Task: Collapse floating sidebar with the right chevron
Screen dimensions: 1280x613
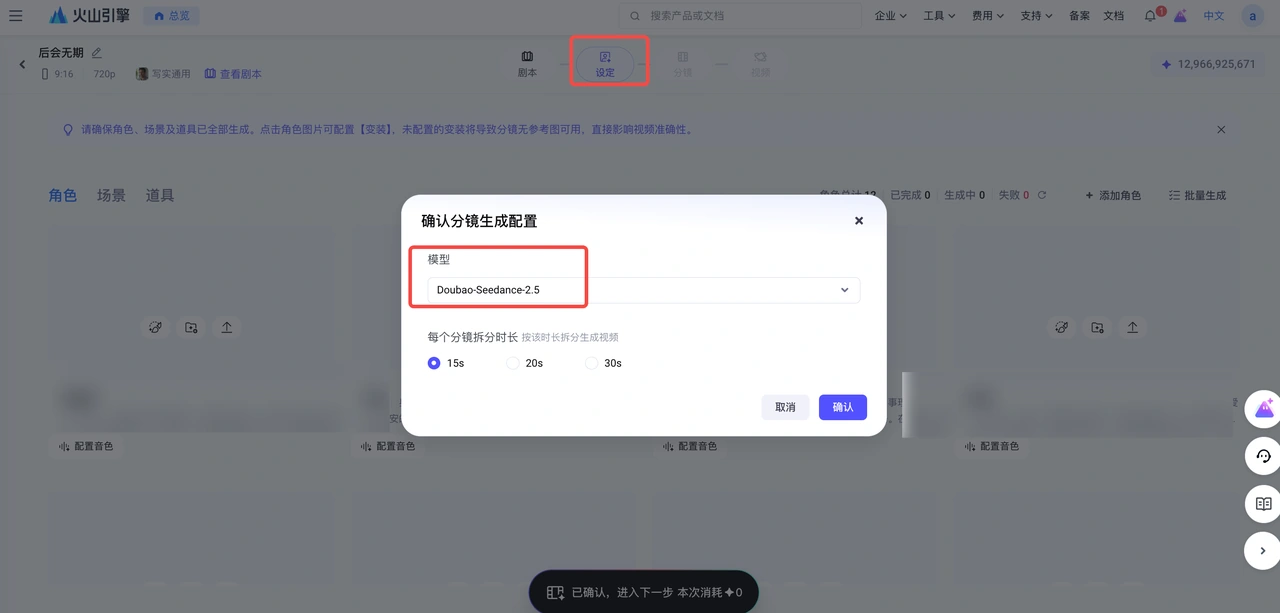Action: coord(1263,551)
